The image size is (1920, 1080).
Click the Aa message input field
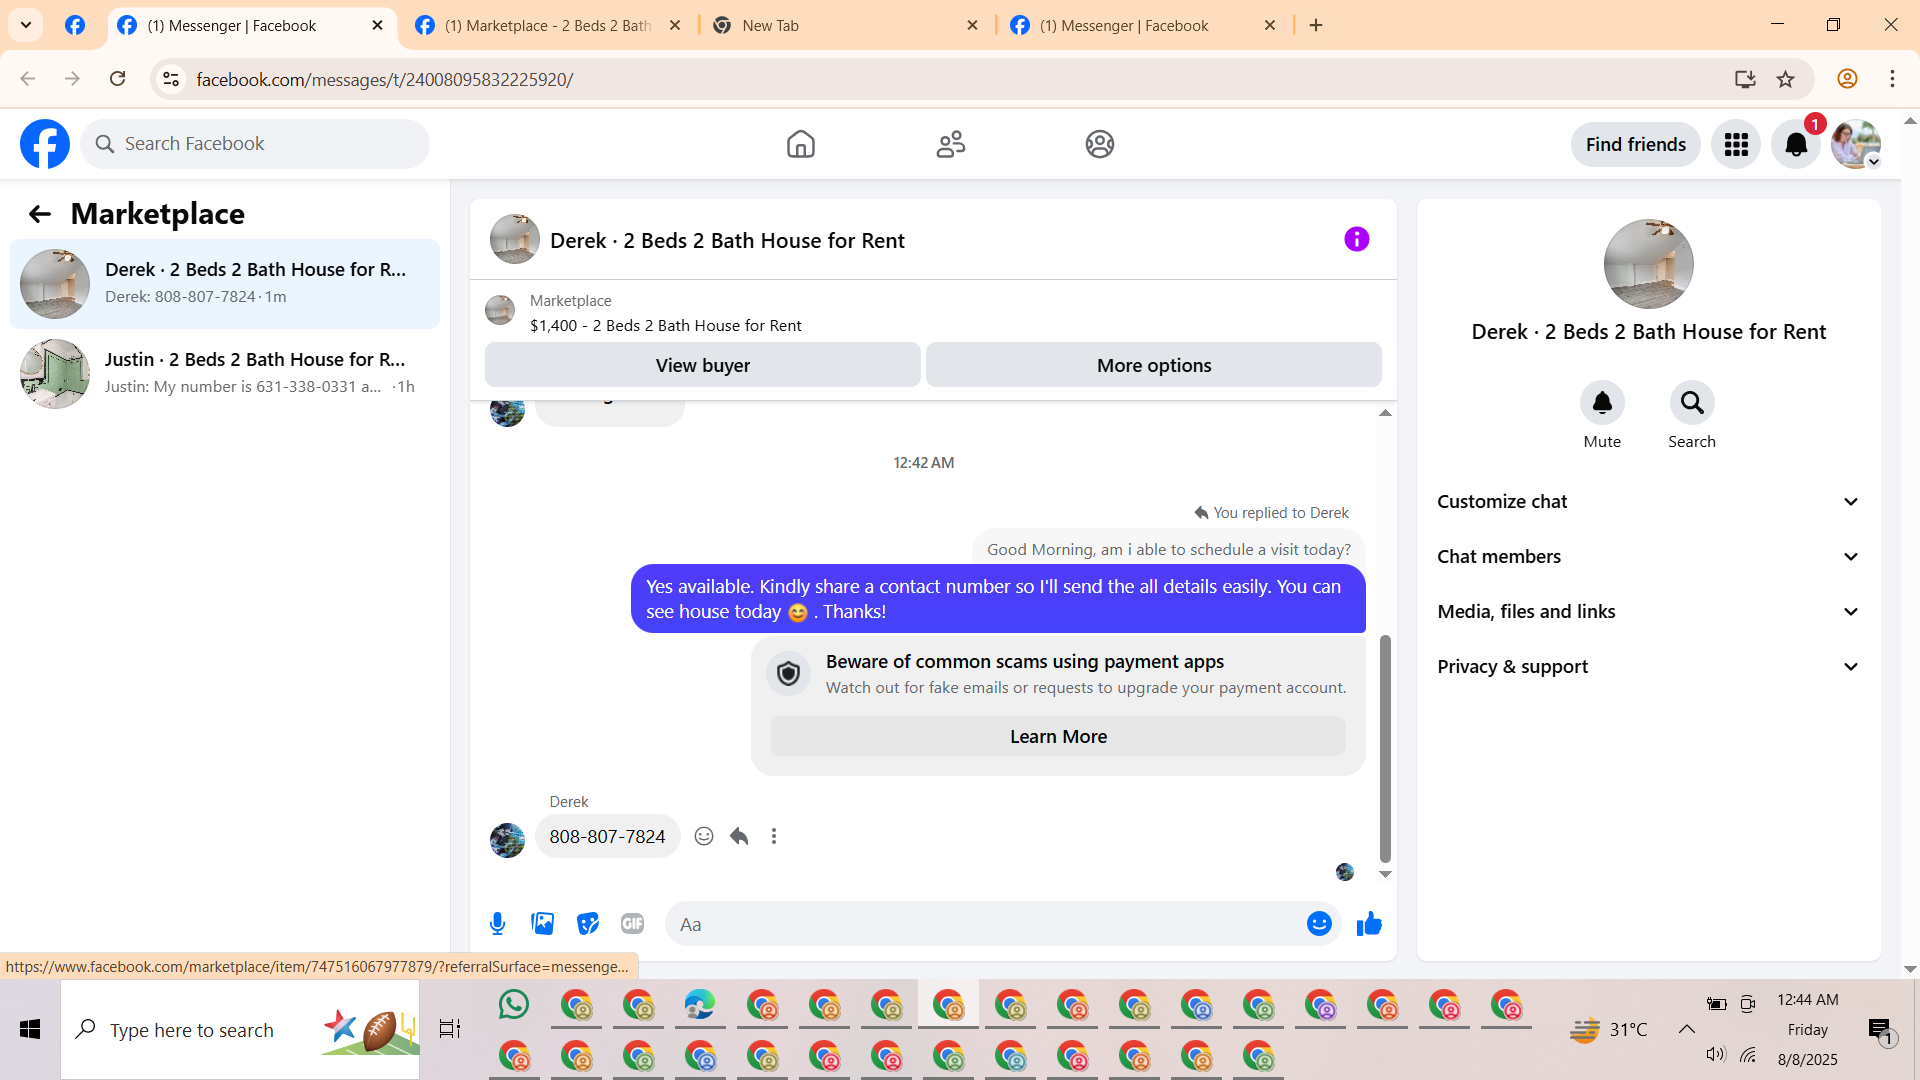pyautogui.click(x=985, y=924)
